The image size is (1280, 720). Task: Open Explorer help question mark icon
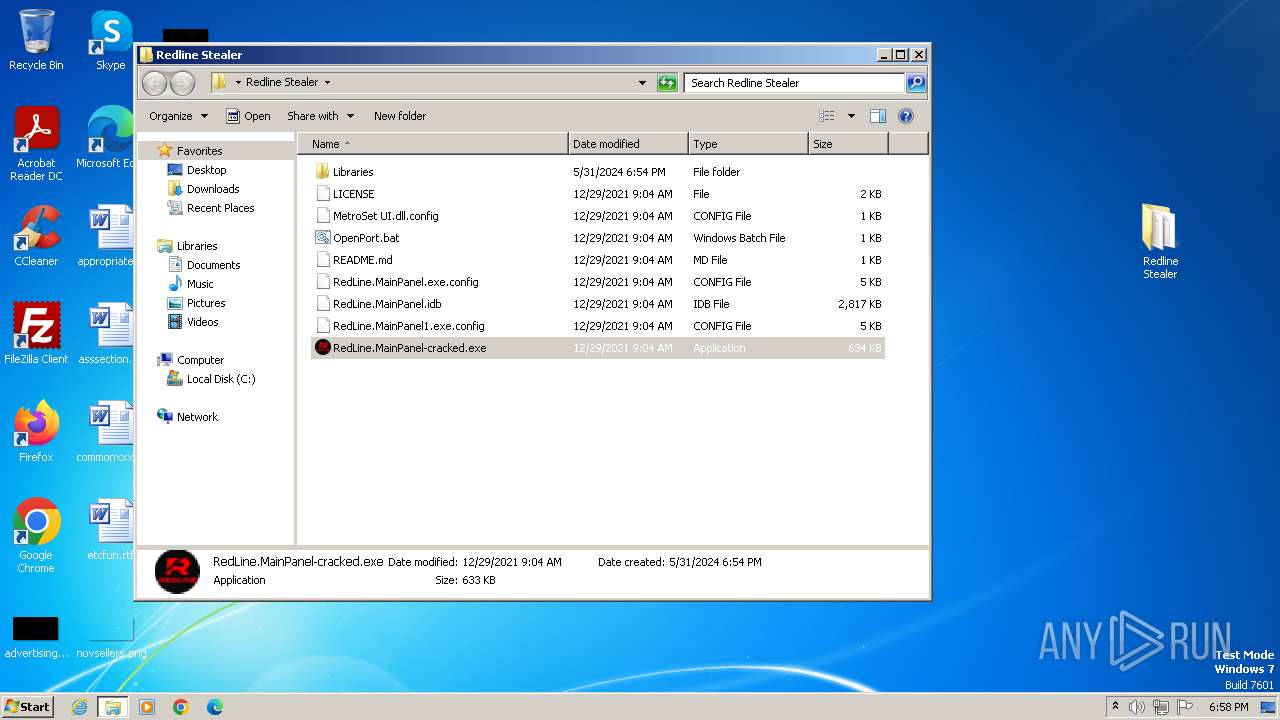906,116
